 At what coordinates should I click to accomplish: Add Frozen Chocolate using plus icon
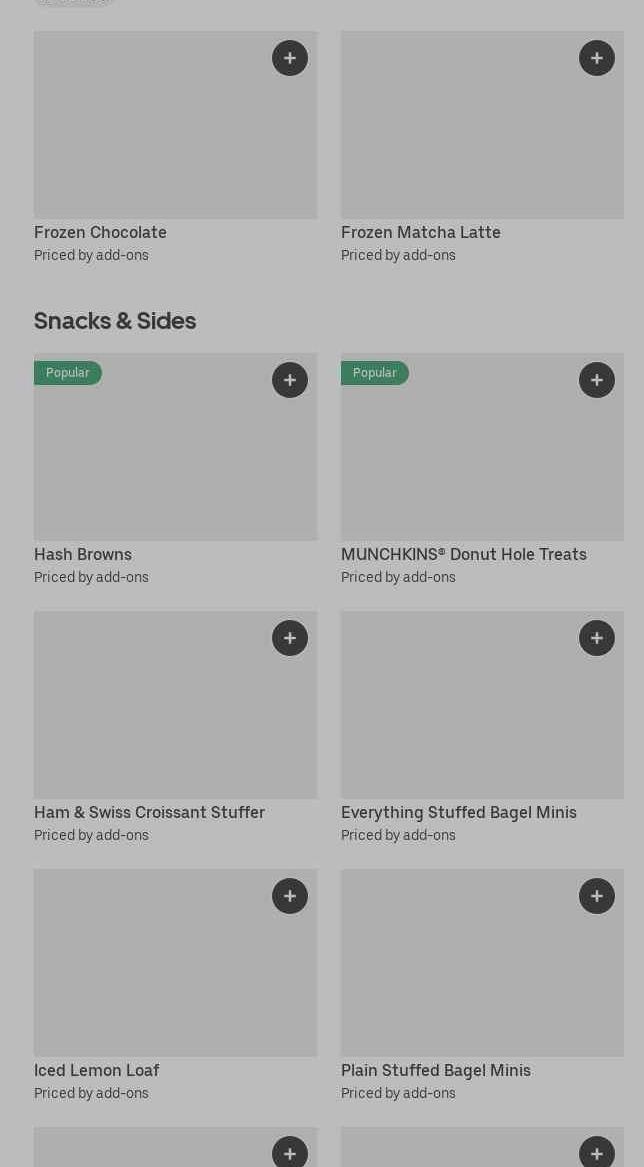pos(290,58)
